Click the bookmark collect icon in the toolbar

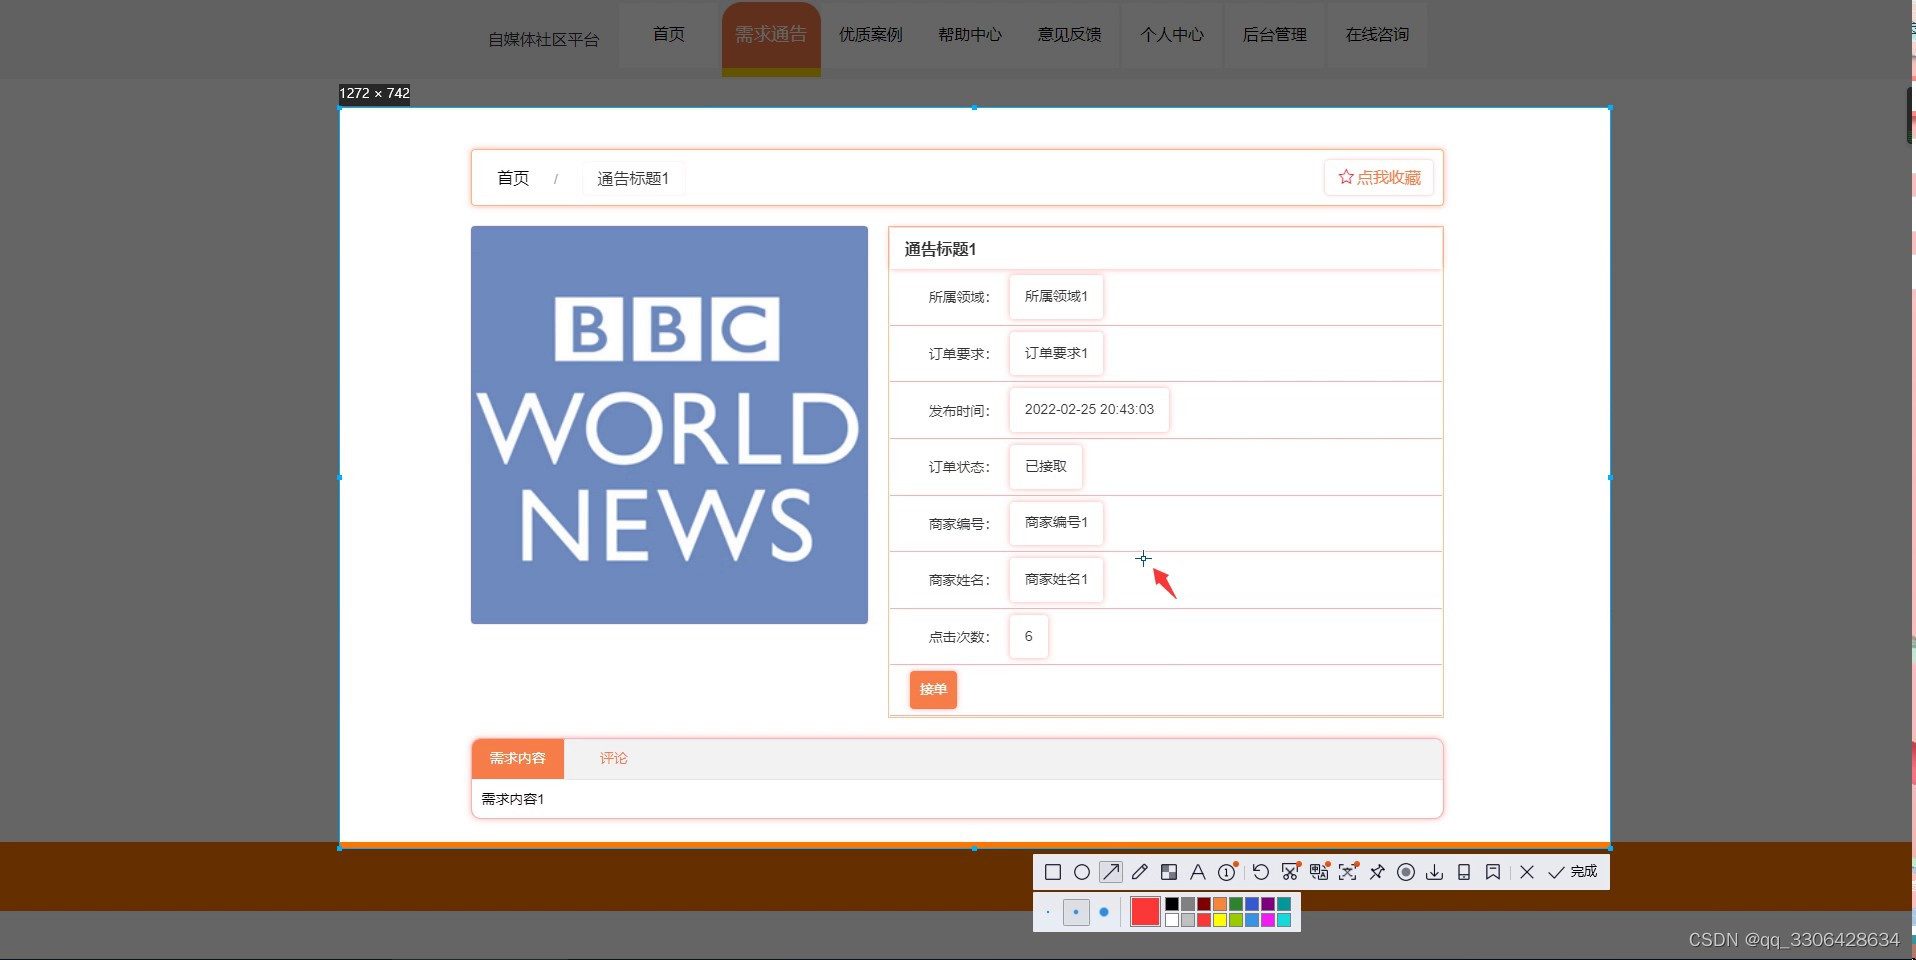1493,872
